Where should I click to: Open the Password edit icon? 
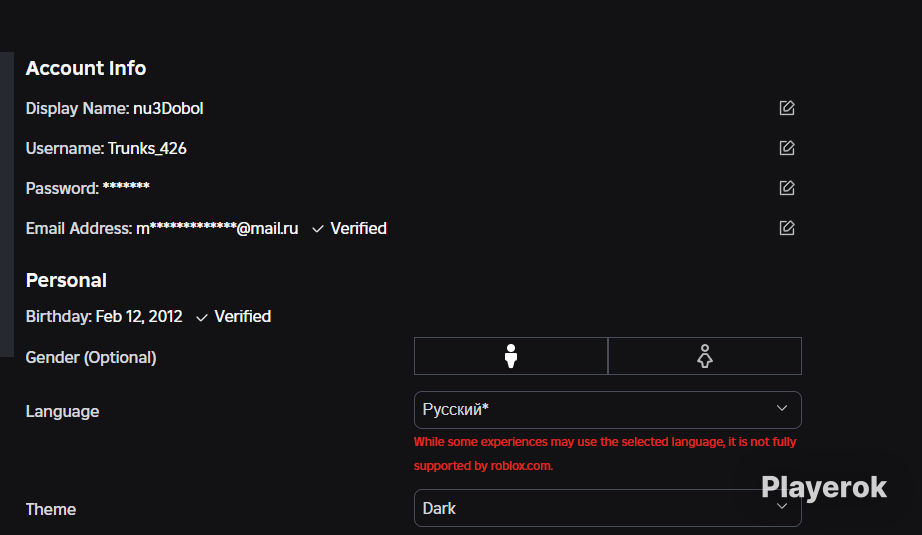pyautogui.click(x=787, y=188)
